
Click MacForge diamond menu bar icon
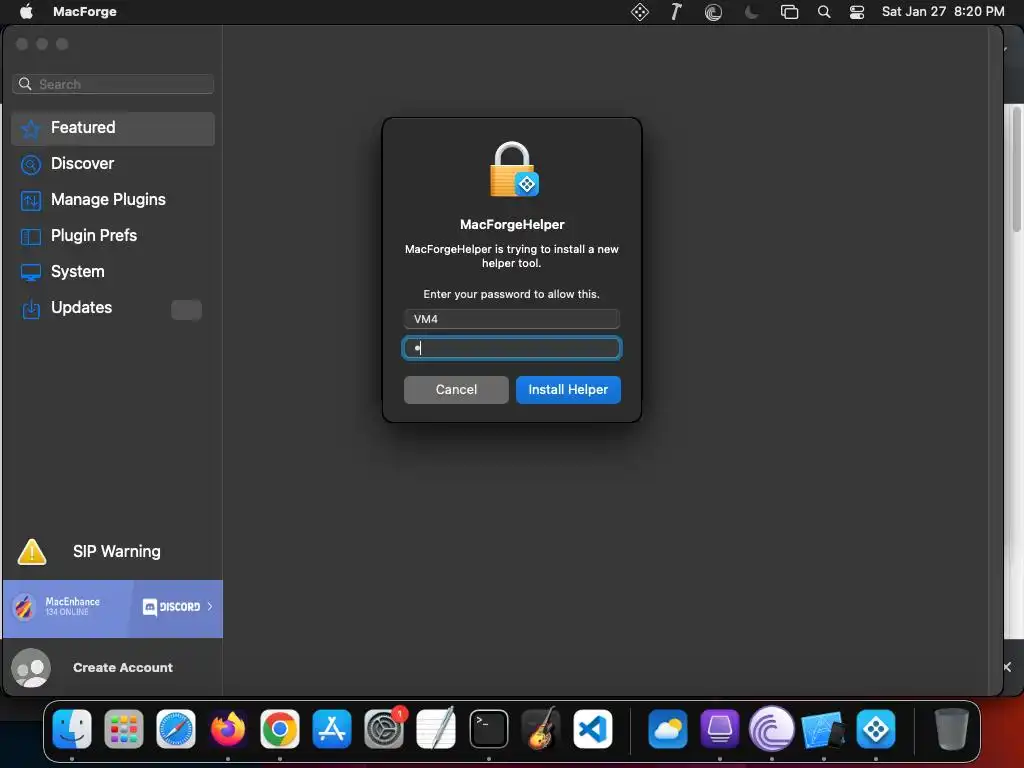tap(639, 12)
